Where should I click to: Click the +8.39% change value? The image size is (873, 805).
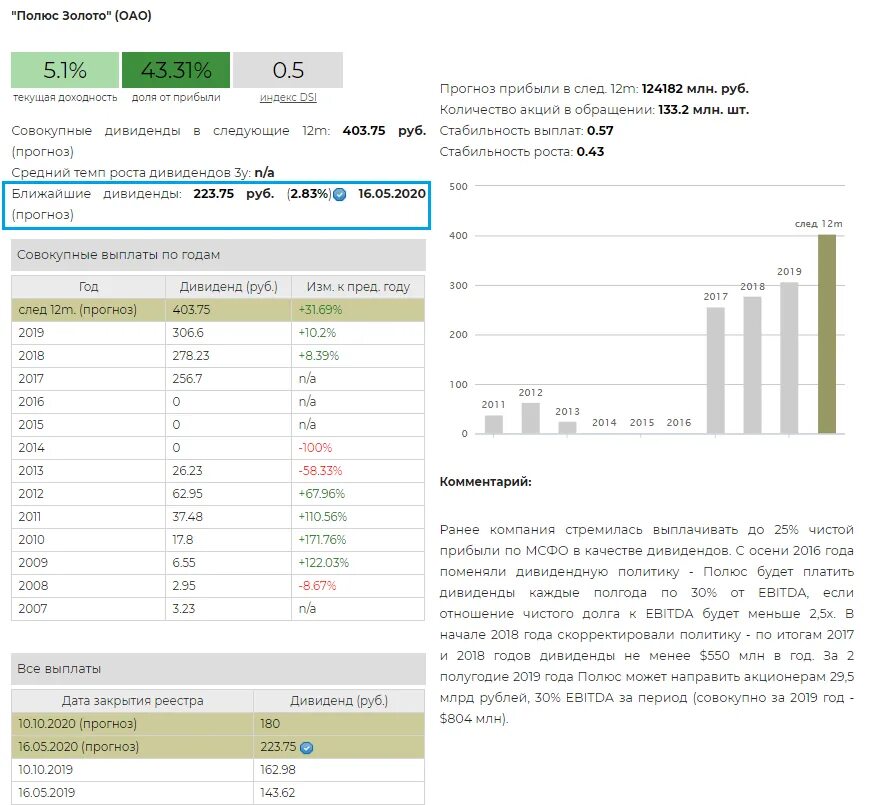tap(318, 356)
